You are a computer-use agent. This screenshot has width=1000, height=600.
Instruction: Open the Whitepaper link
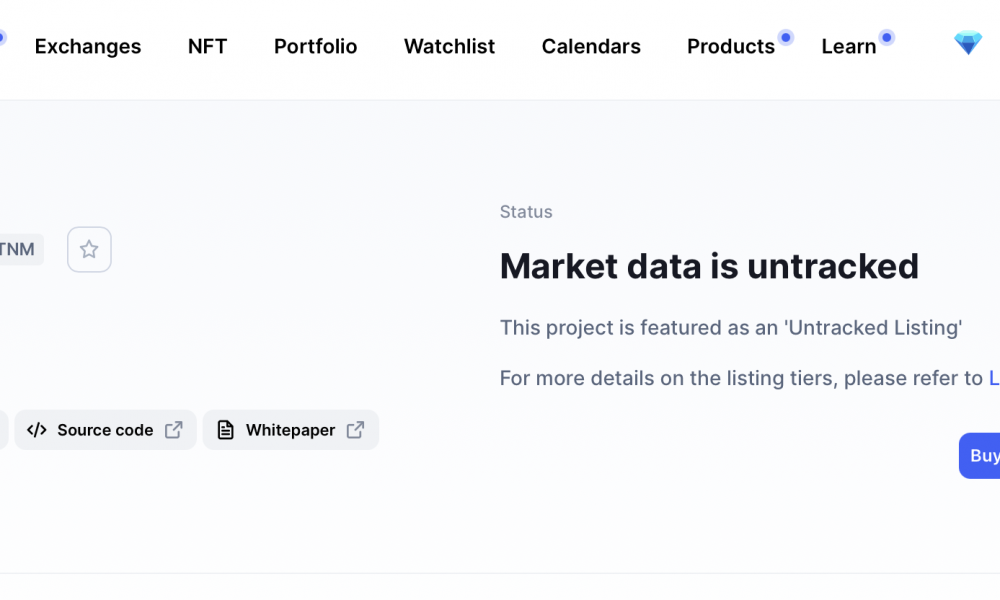[x=291, y=430]
